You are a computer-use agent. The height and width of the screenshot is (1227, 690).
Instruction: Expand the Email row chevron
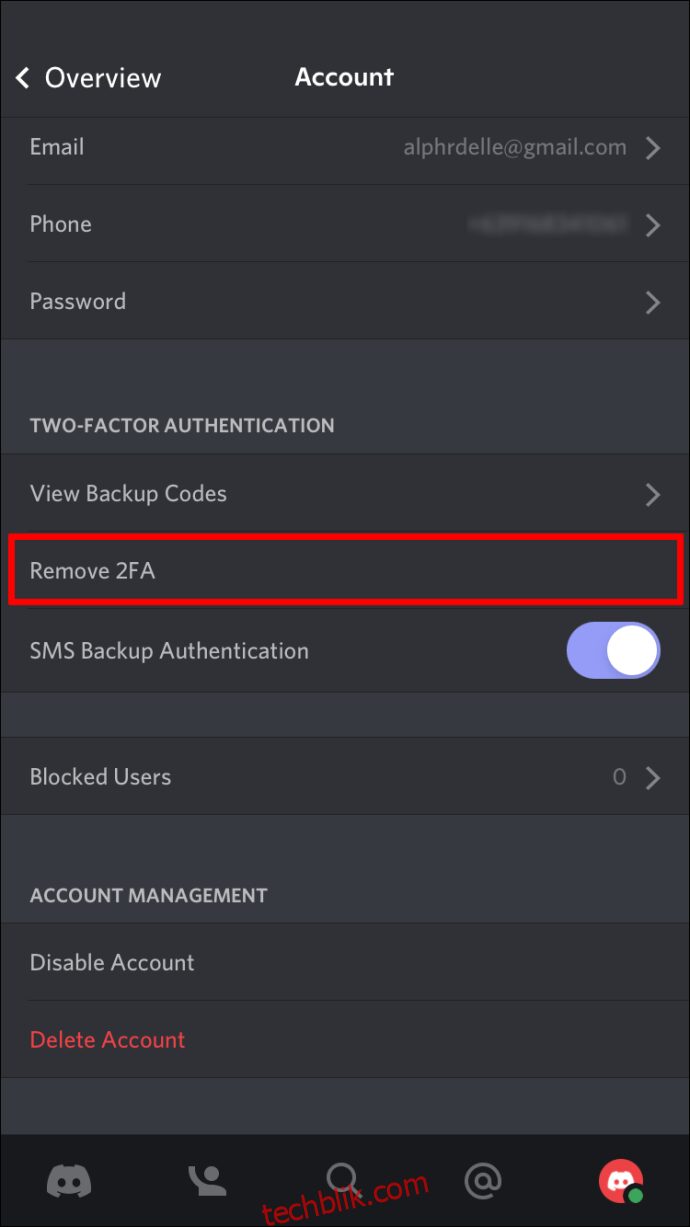(653, 148)
